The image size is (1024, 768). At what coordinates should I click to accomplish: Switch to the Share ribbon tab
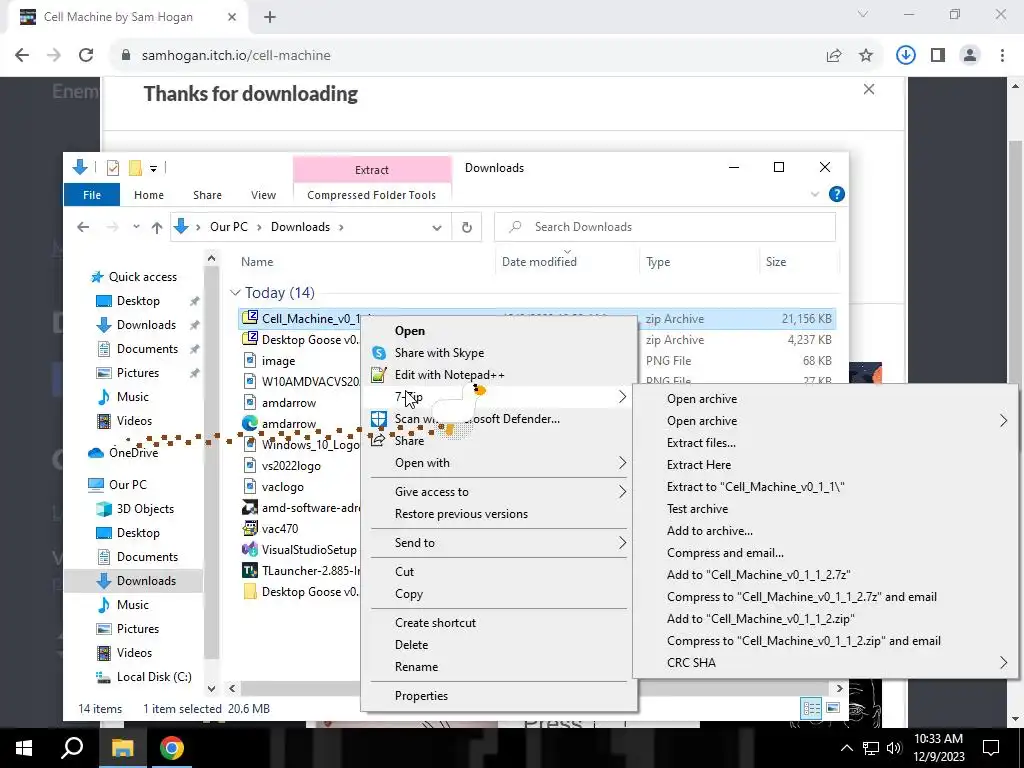pyautogui.click(x=207, y=195)
